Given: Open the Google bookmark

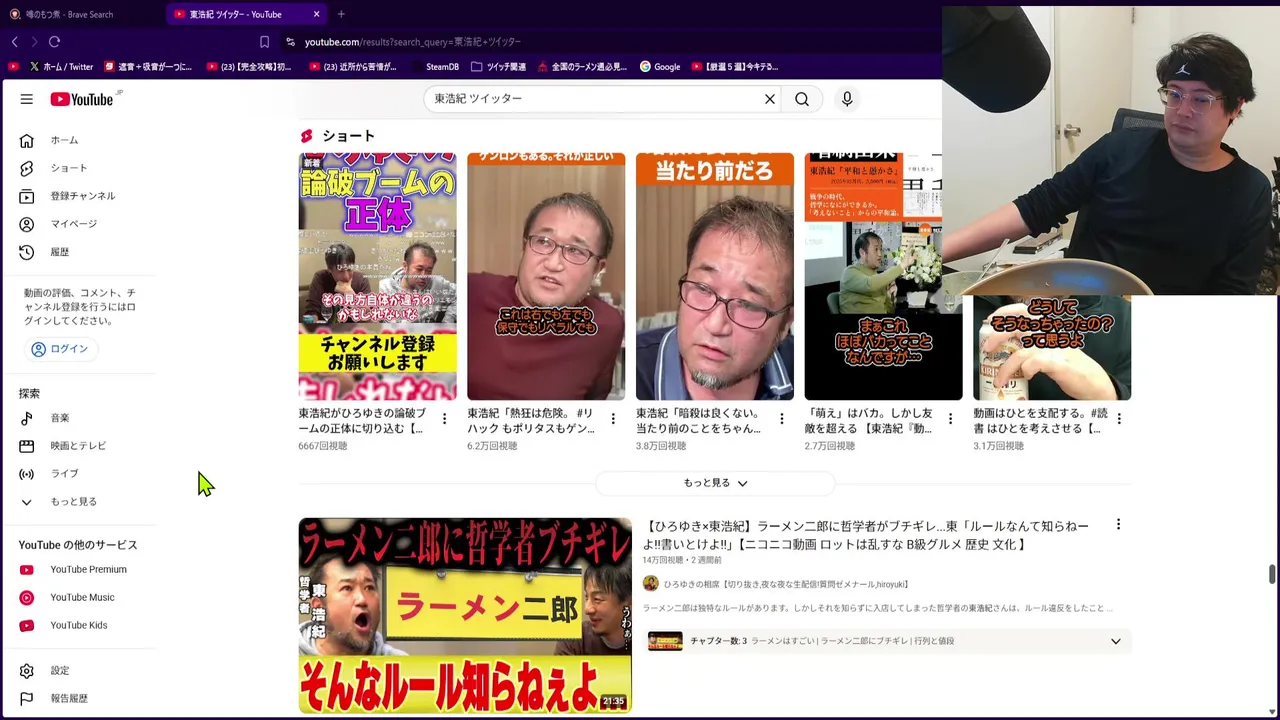Looking at the screenshot, I should 660,67.
